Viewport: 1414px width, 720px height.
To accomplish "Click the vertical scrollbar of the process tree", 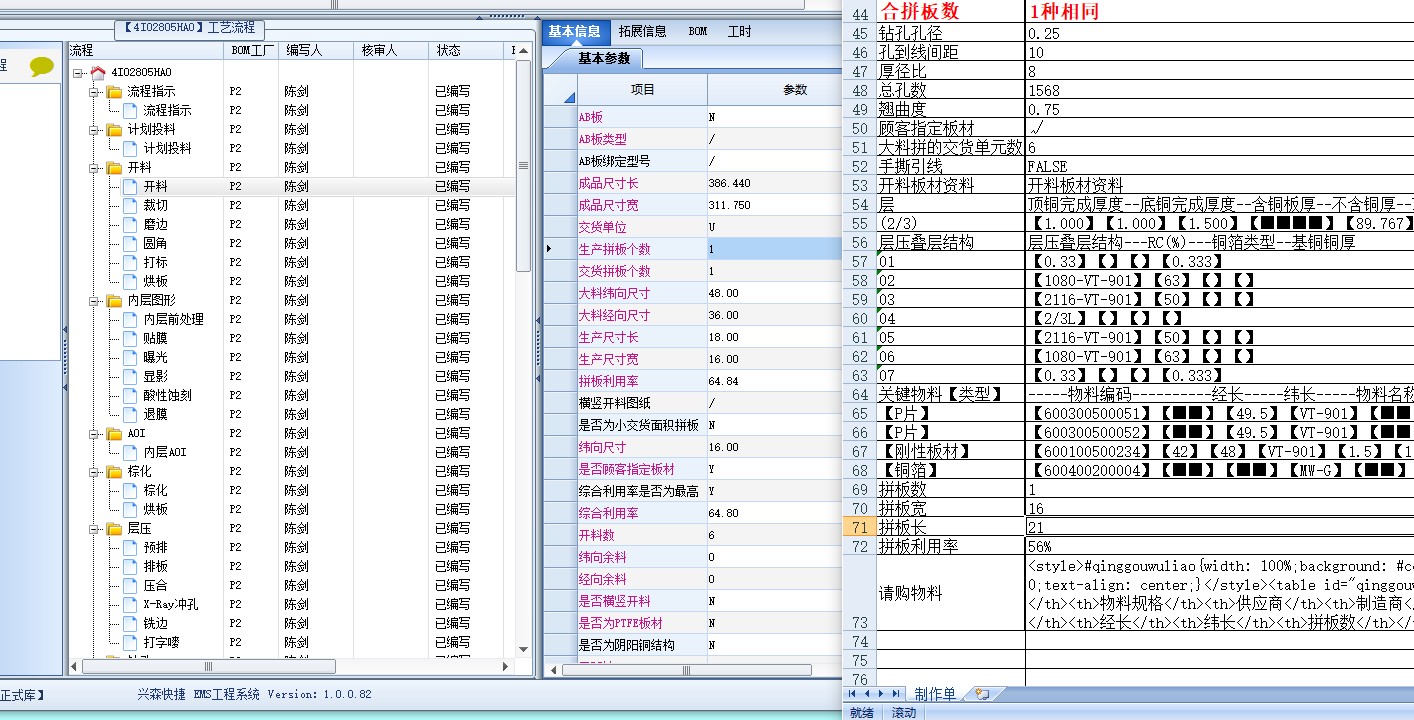I will tap(523, 166).
